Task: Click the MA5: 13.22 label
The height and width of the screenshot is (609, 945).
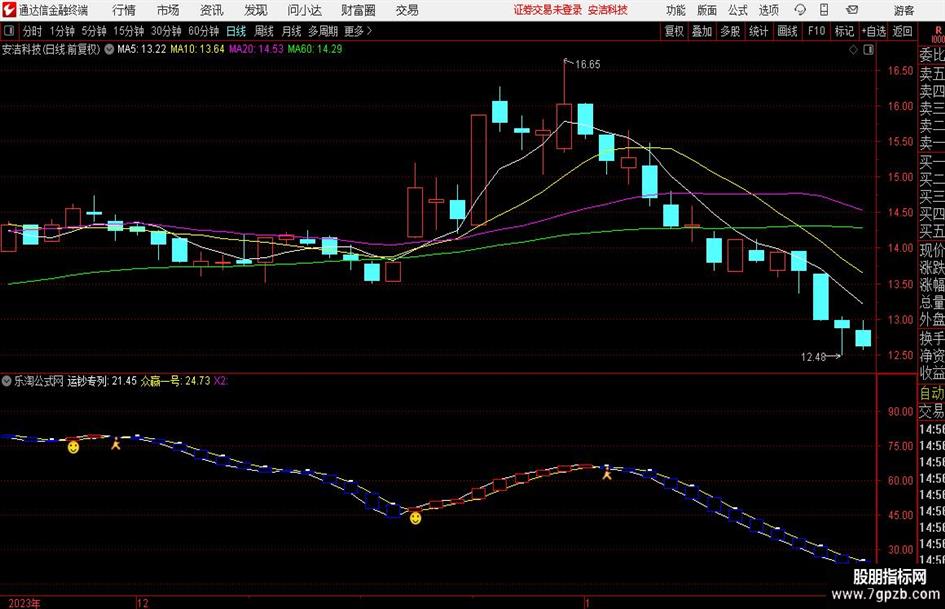Action: (142, 49)
